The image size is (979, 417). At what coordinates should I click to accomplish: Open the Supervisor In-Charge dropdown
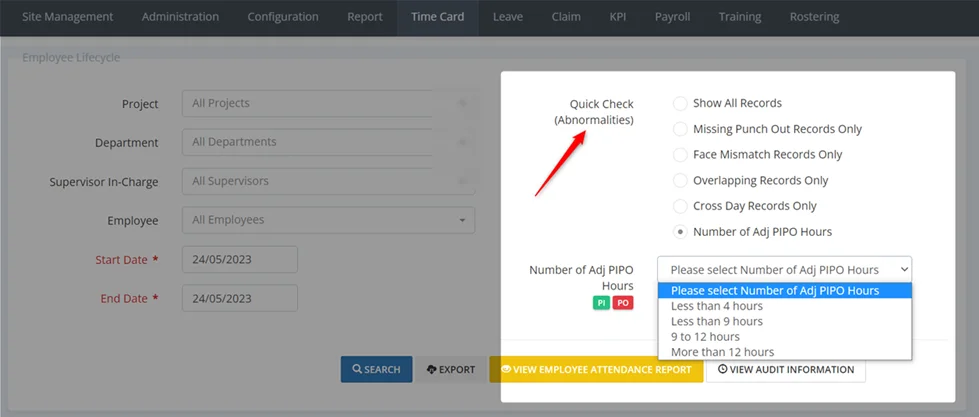(328, 181)
